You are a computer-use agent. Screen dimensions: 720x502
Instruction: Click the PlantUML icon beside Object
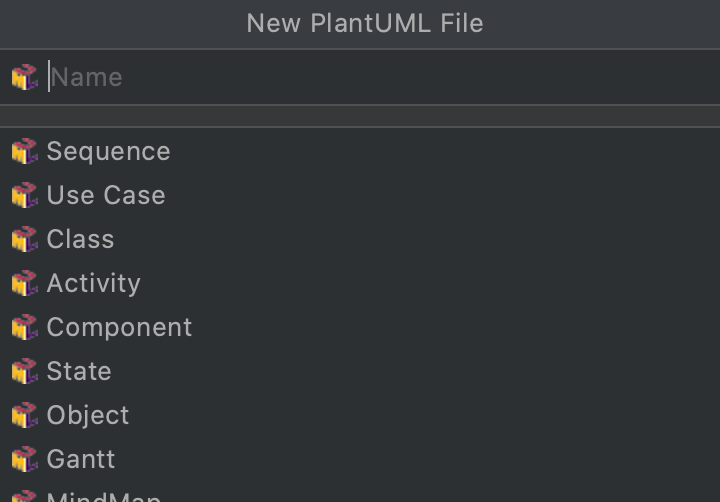point(24,415)
